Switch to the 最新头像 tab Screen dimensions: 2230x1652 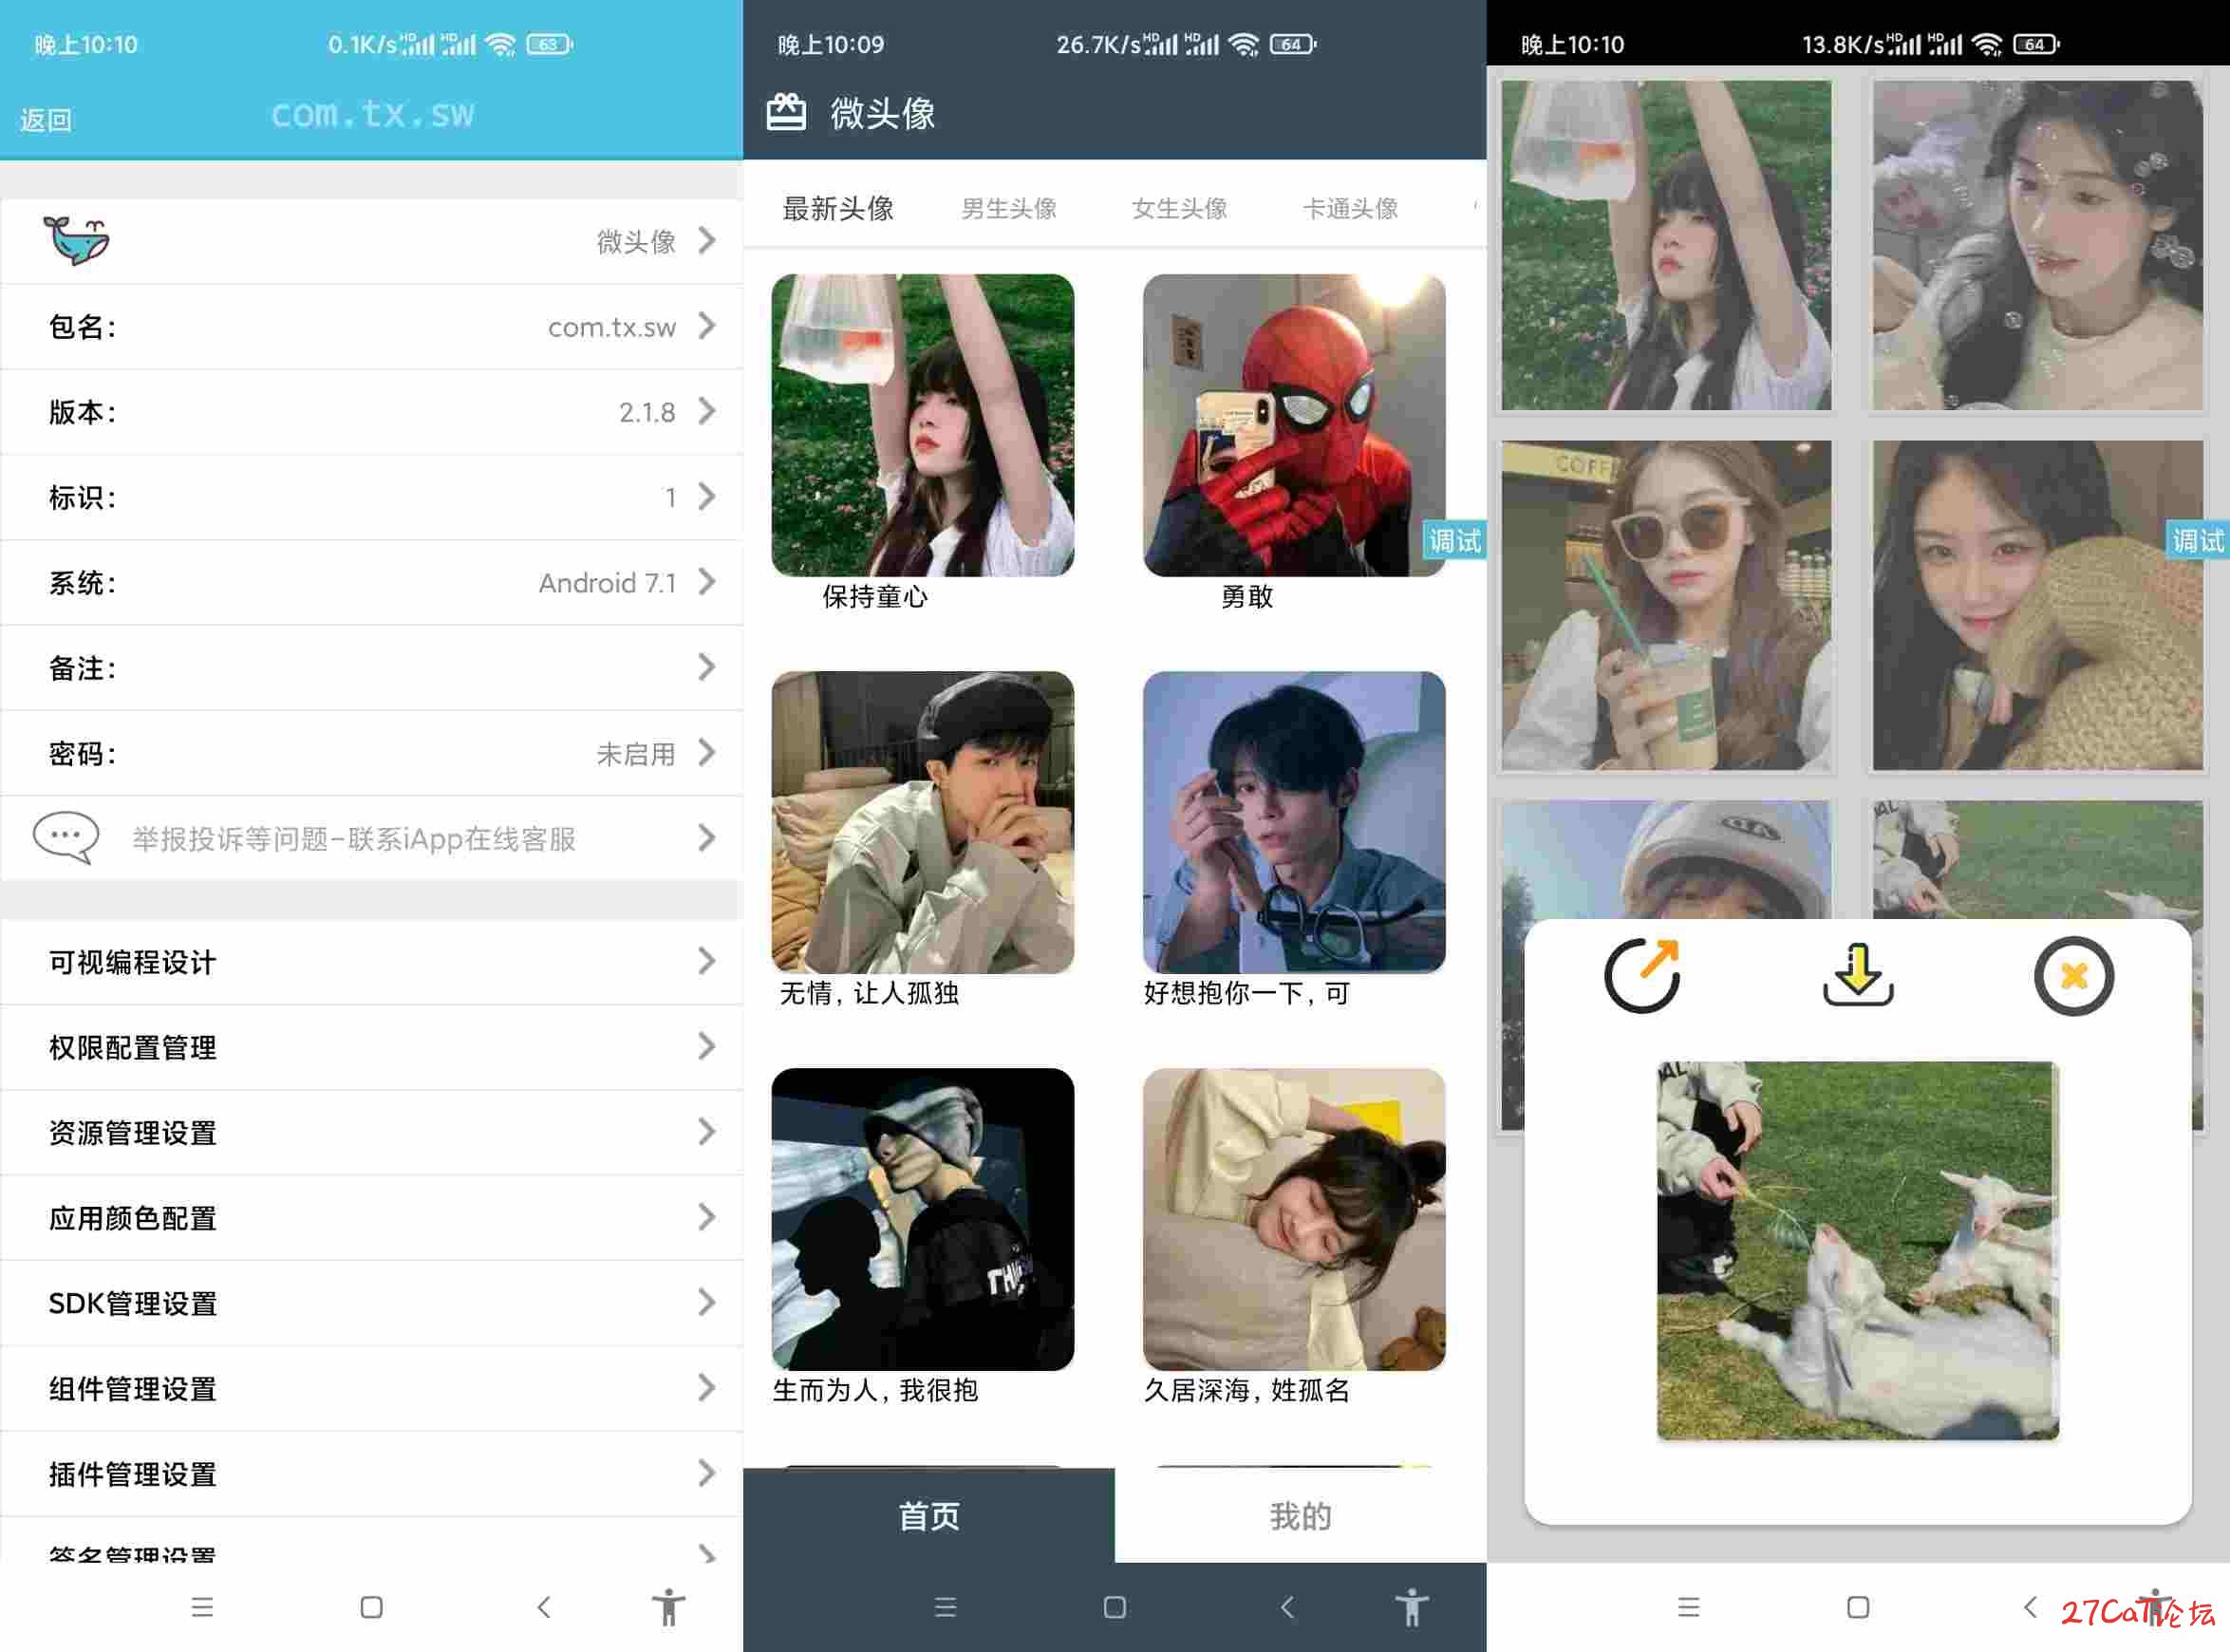click(x=838, y=208)
